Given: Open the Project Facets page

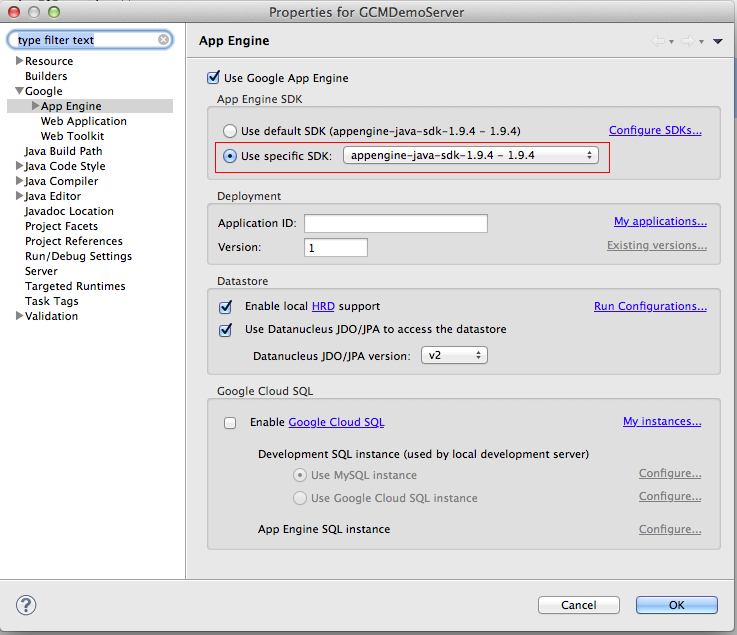Looking at the screenshot, I should (62, 226).
